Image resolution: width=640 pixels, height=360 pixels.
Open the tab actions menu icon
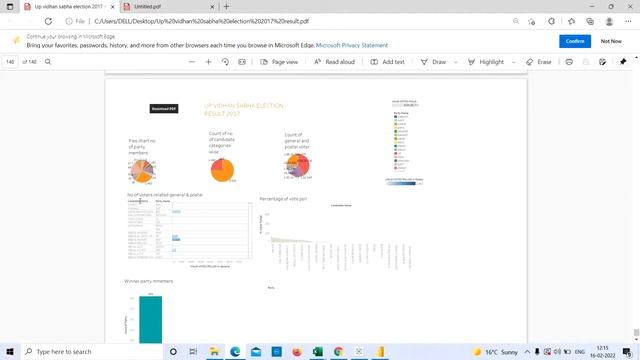point(10,7)
